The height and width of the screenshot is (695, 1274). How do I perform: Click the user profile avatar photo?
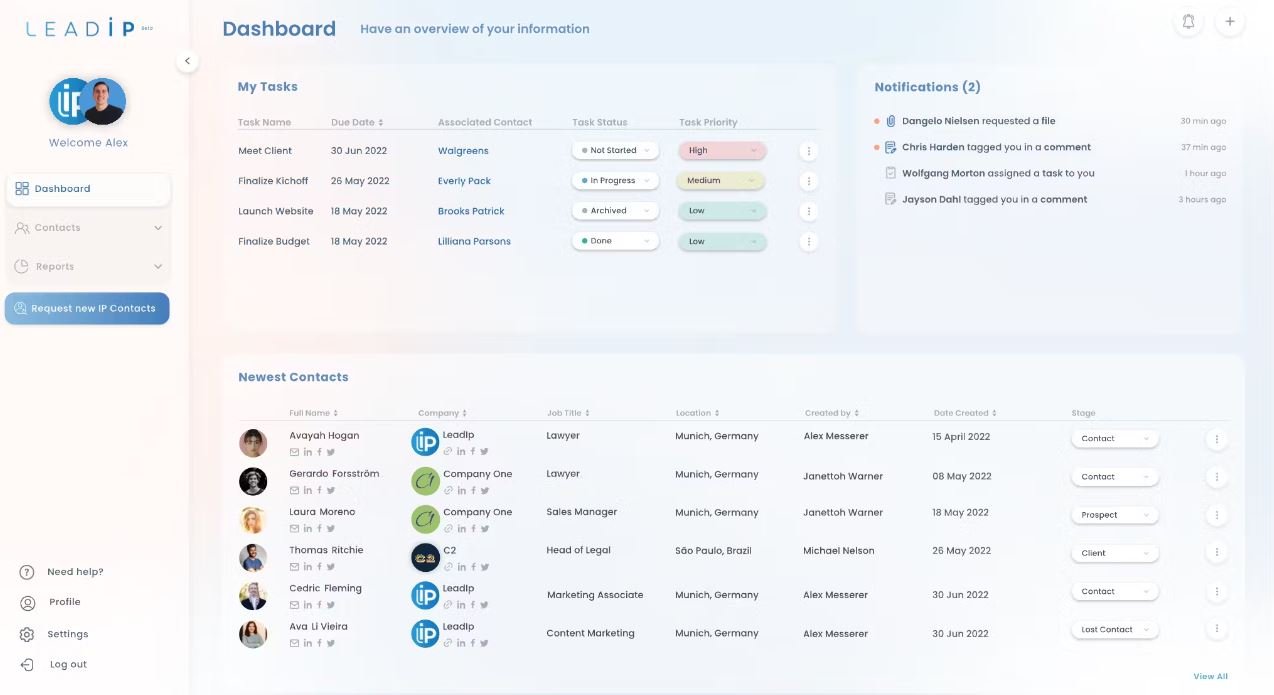coord(103,101)
